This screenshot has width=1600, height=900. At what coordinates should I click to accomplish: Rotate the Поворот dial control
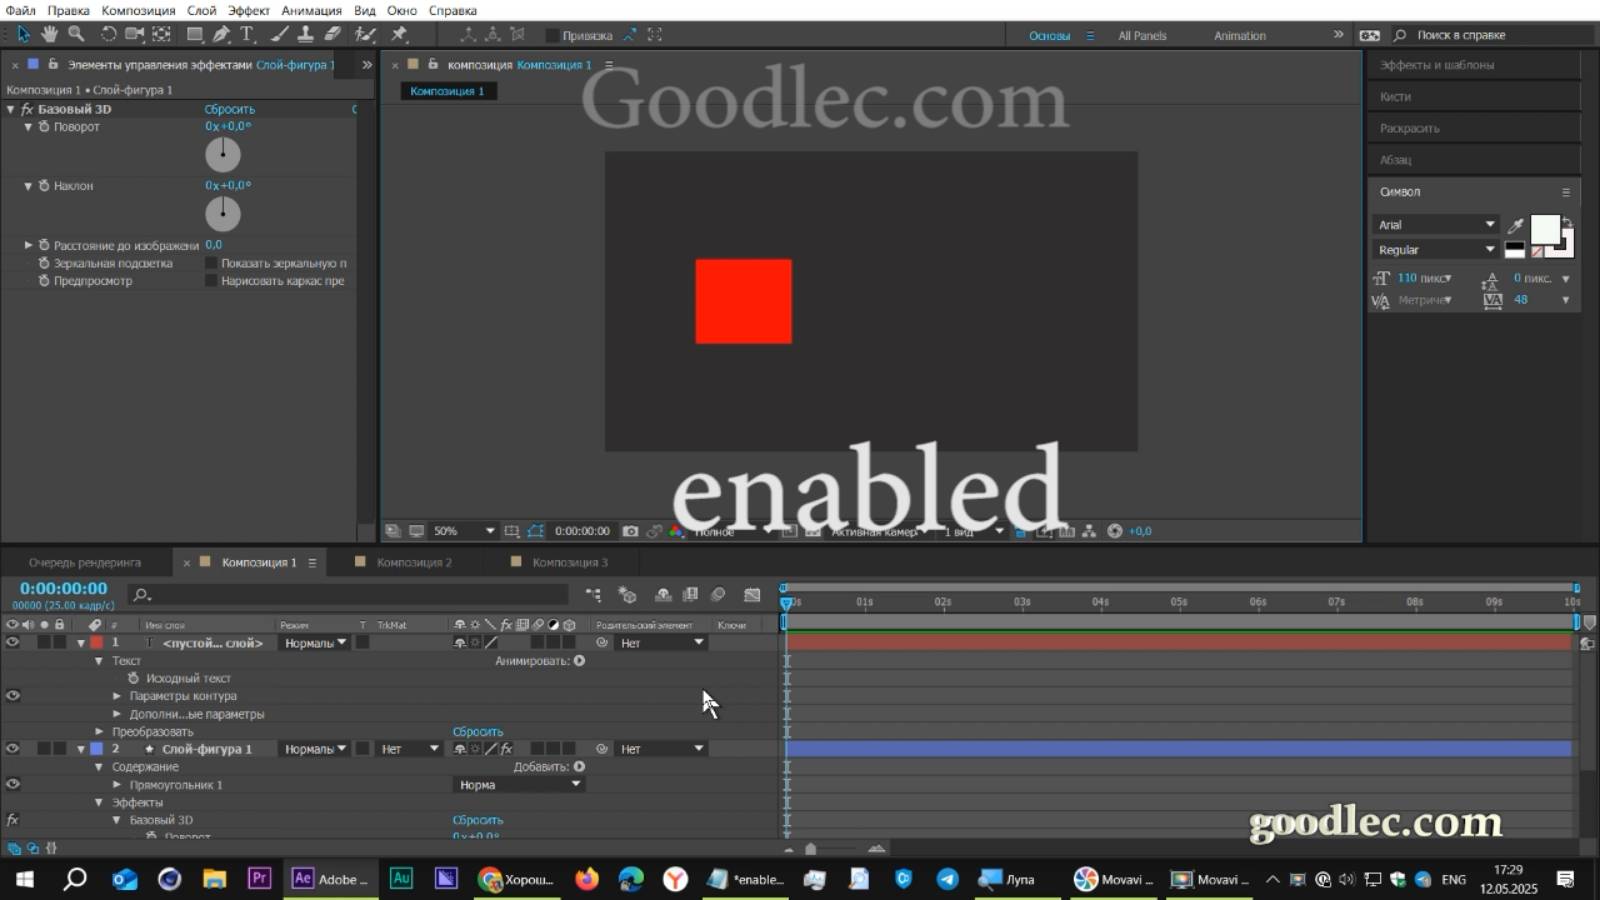222,155
